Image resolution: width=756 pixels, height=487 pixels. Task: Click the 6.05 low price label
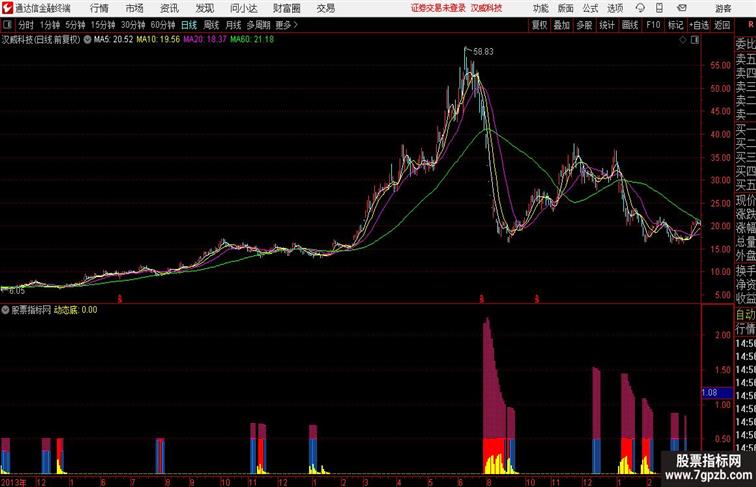point(16,291)
